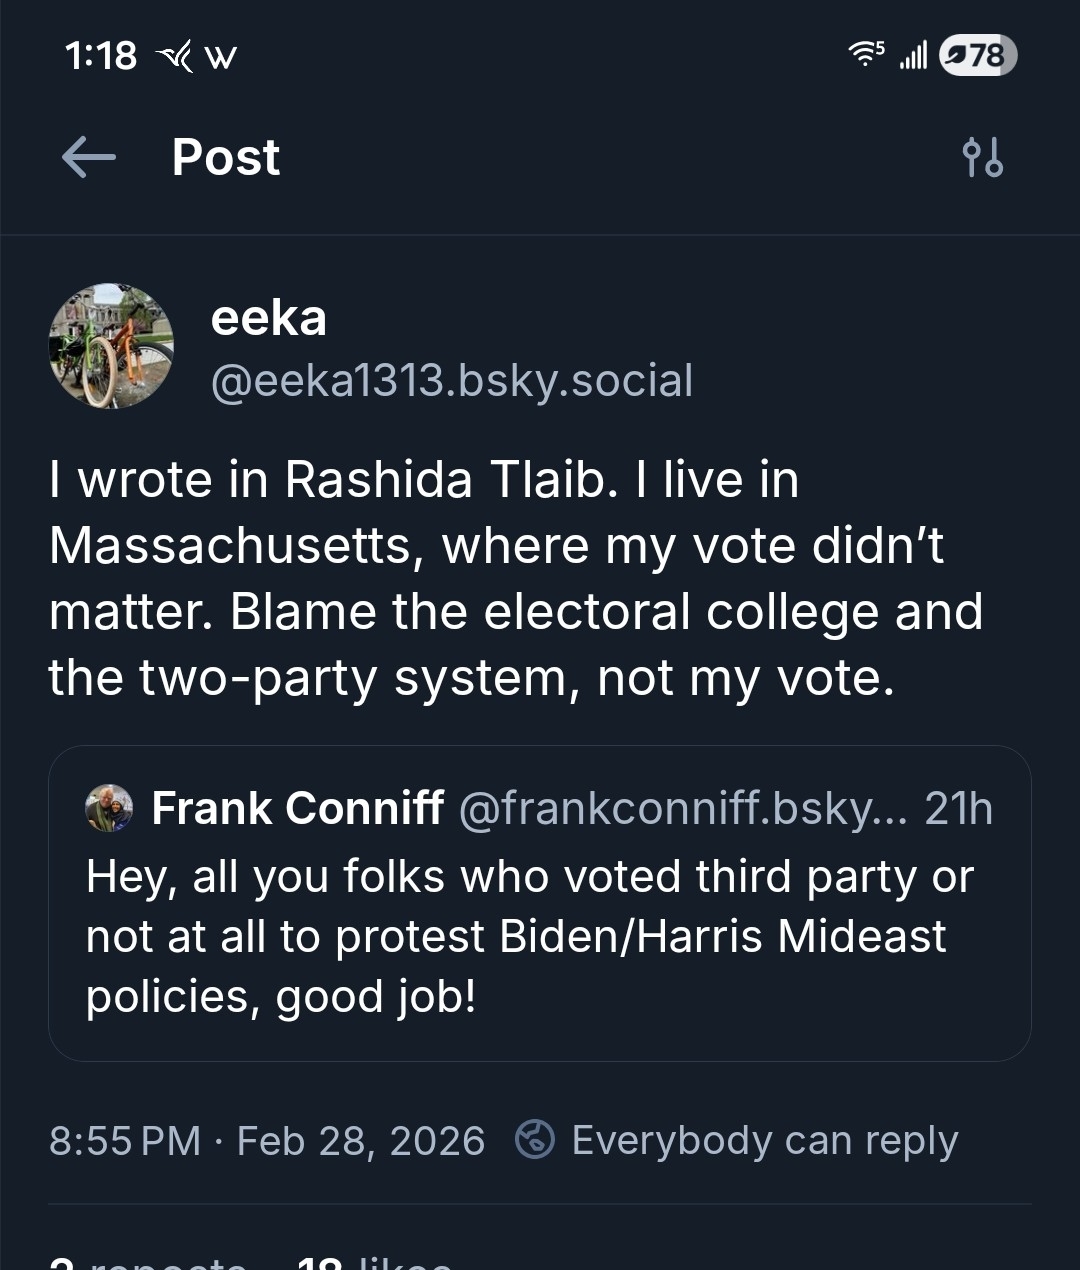Tap eeka's bicycle profile avatar
Screen dimensions: 1080x1270
[x=111, y=346]
